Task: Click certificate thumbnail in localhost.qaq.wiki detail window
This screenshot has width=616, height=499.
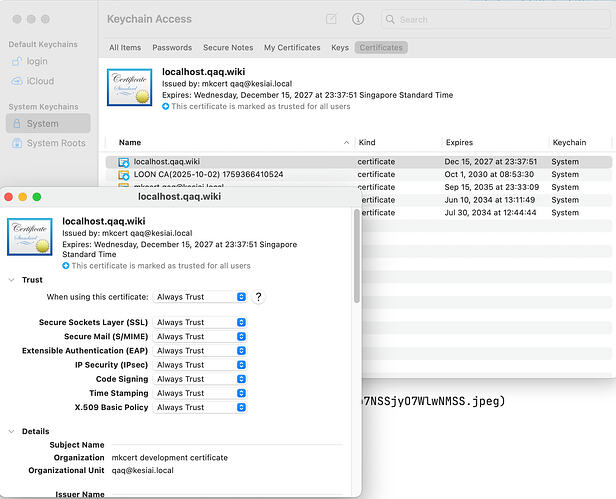Action: tap(30, 237)
